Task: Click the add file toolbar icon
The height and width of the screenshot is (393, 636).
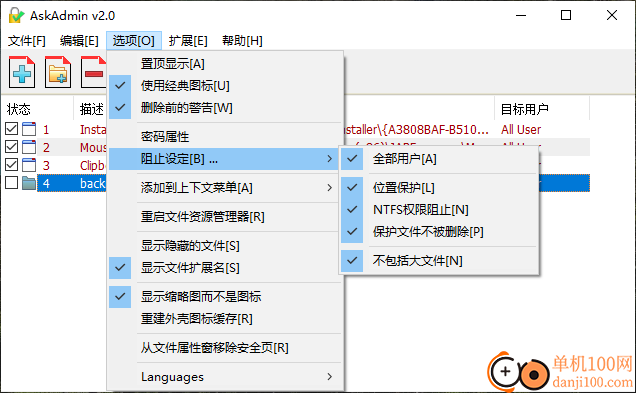Action: click(x=22, y=73)
